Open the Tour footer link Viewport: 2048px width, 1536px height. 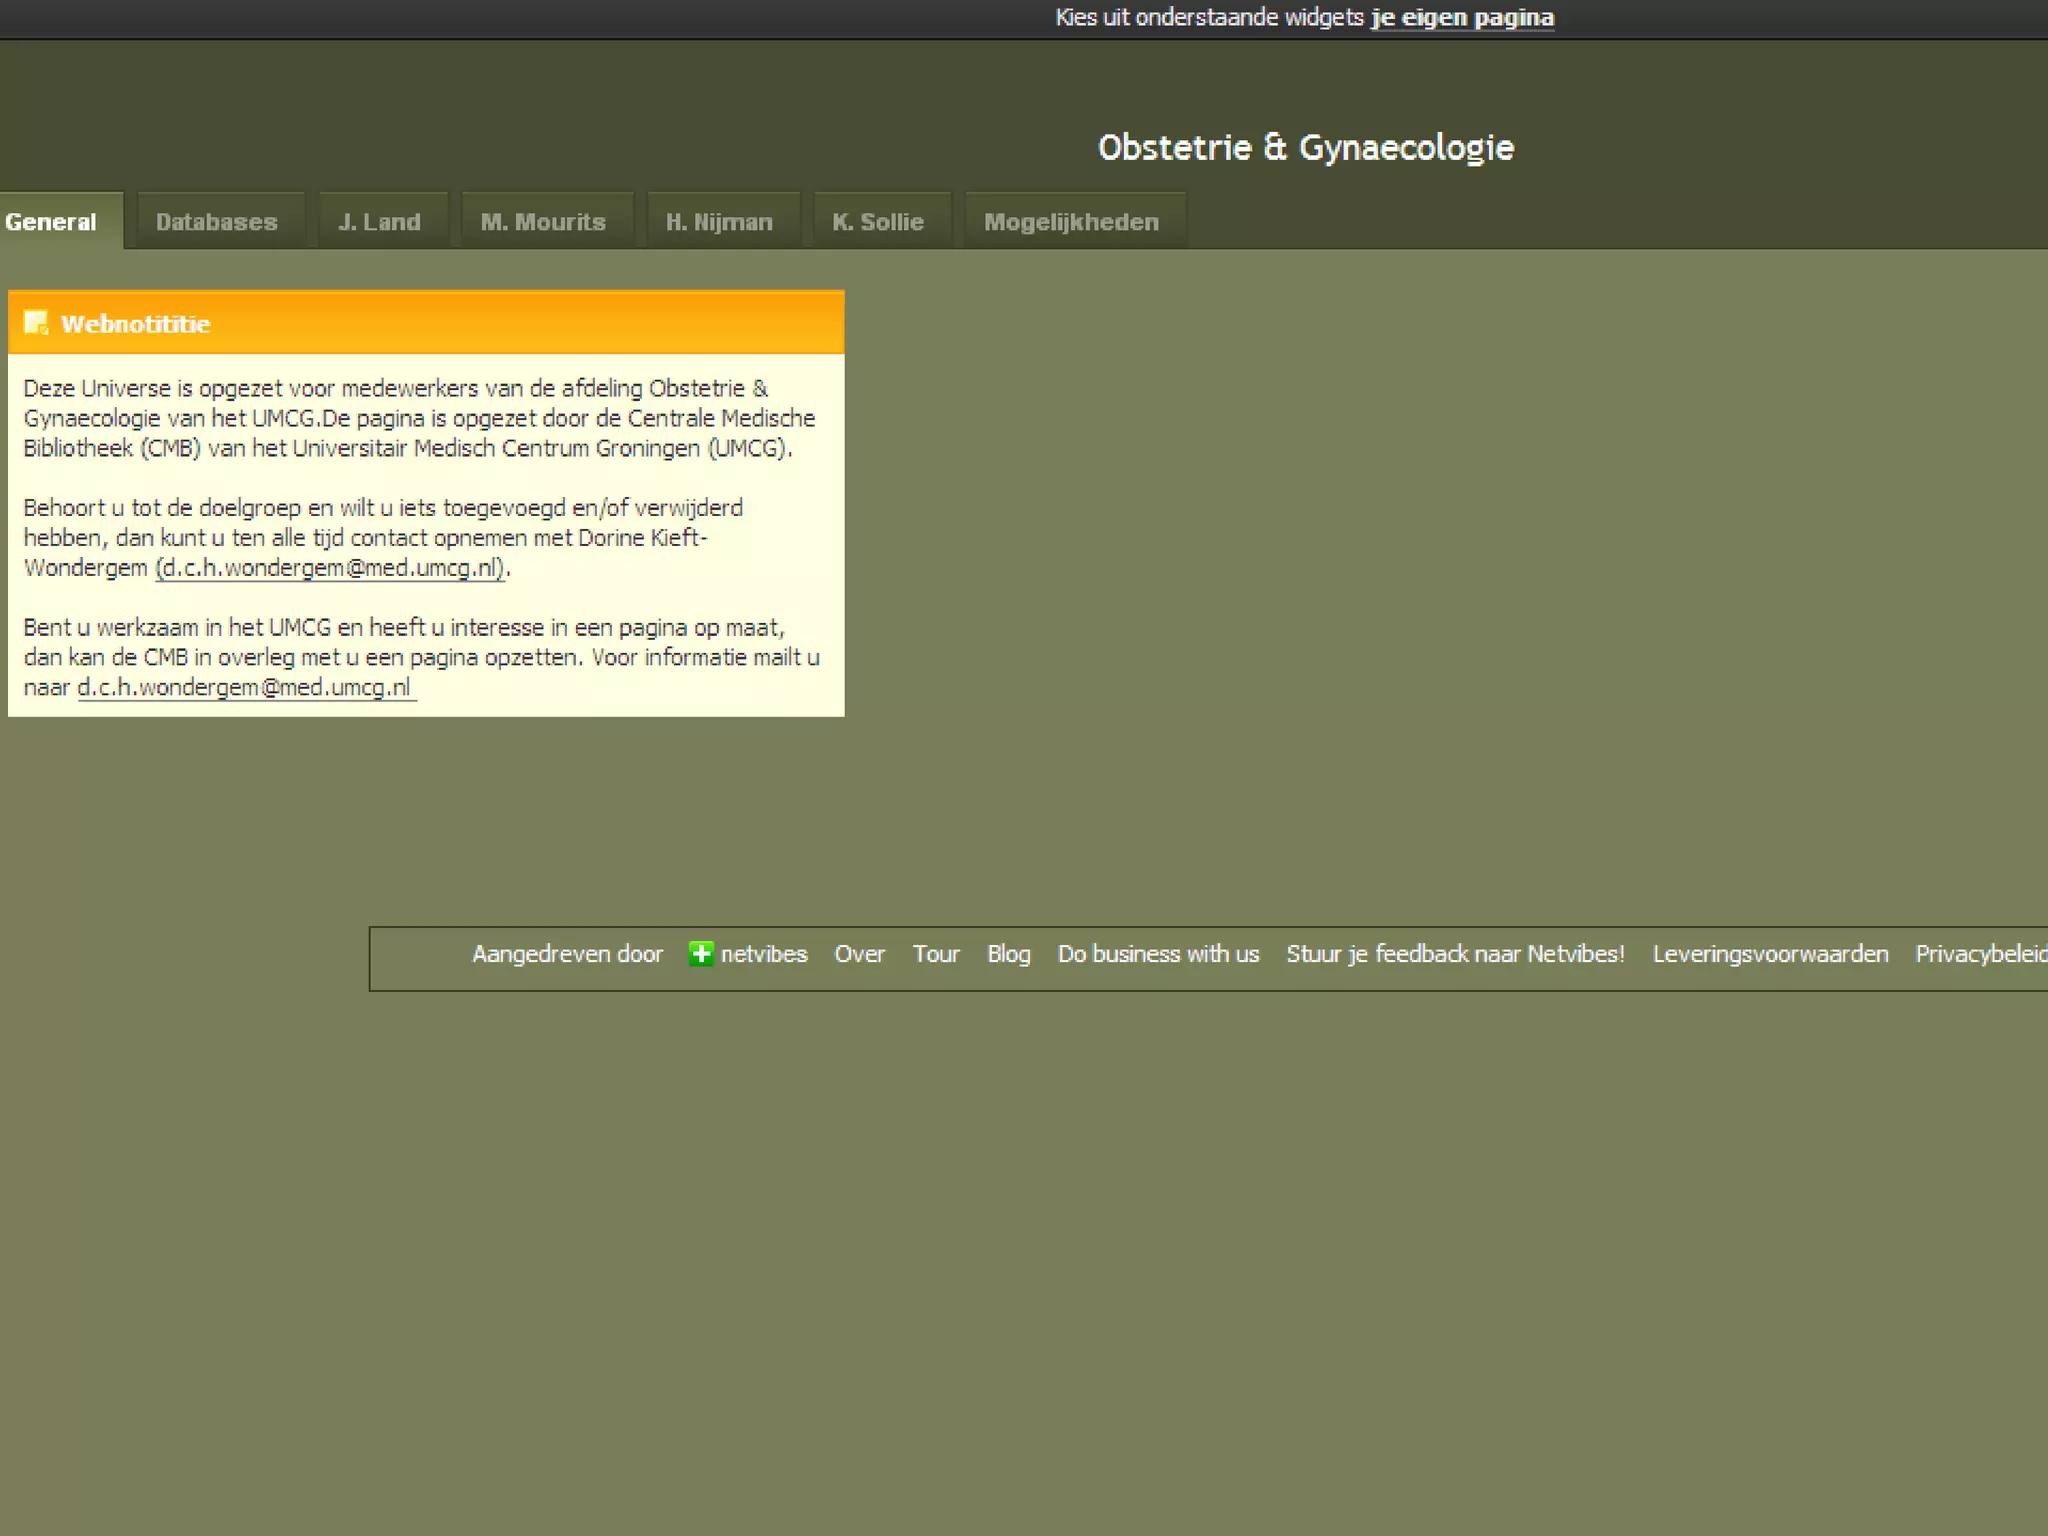pos(936,954)
